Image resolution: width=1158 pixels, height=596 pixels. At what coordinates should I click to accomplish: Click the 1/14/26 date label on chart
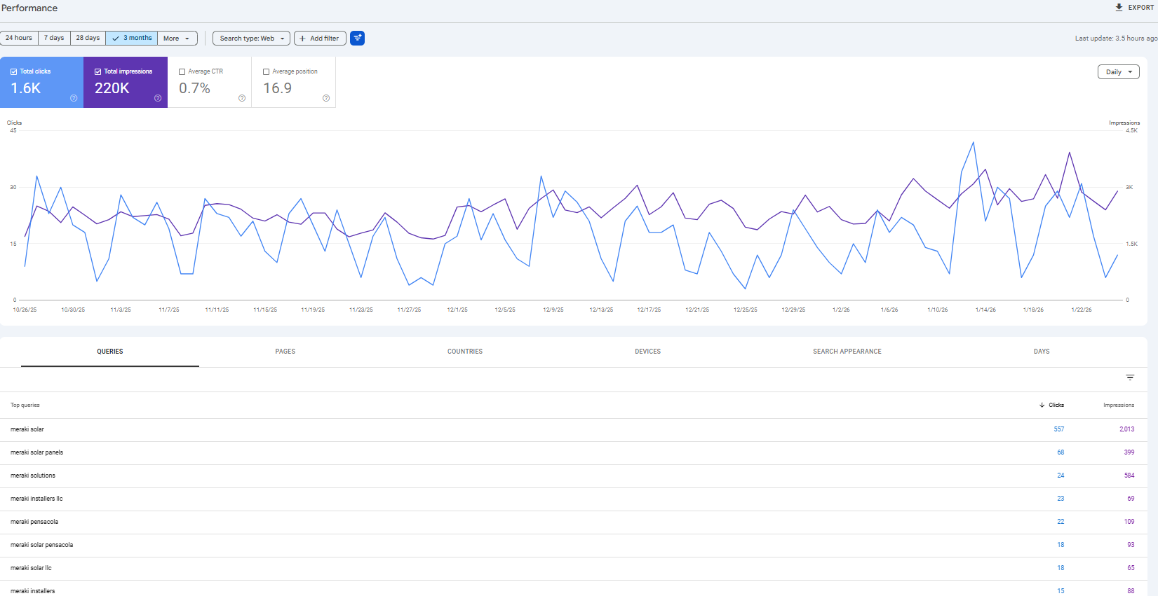click(986, 310)
